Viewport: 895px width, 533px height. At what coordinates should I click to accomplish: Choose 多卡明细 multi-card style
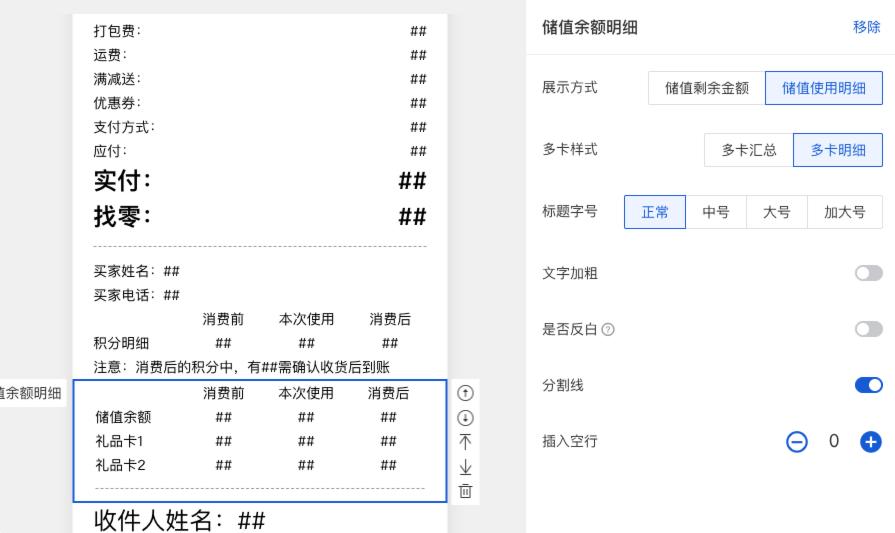(x=838, y=150)
